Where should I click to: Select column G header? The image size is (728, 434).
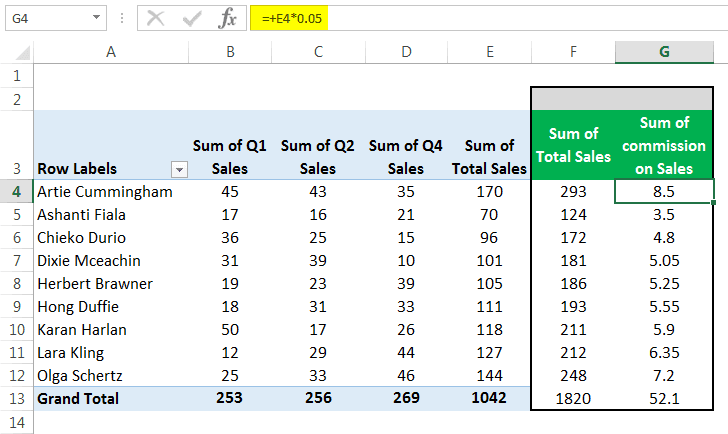click(x=664, y=52)
